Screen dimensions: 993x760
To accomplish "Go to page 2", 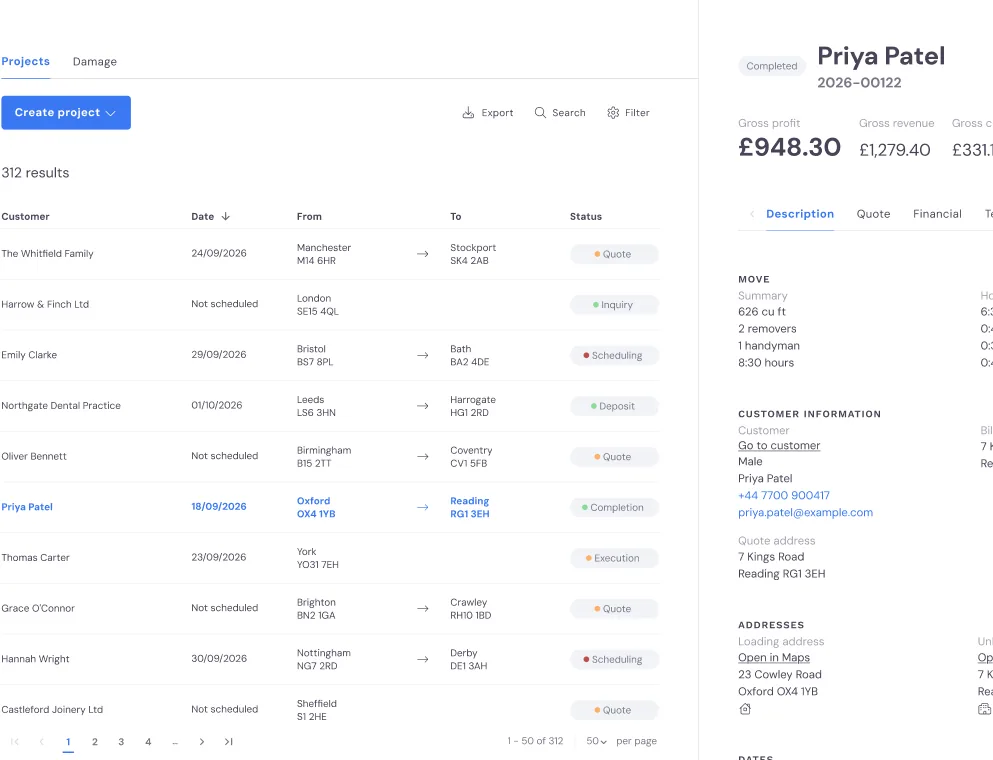I will (95, 742).
